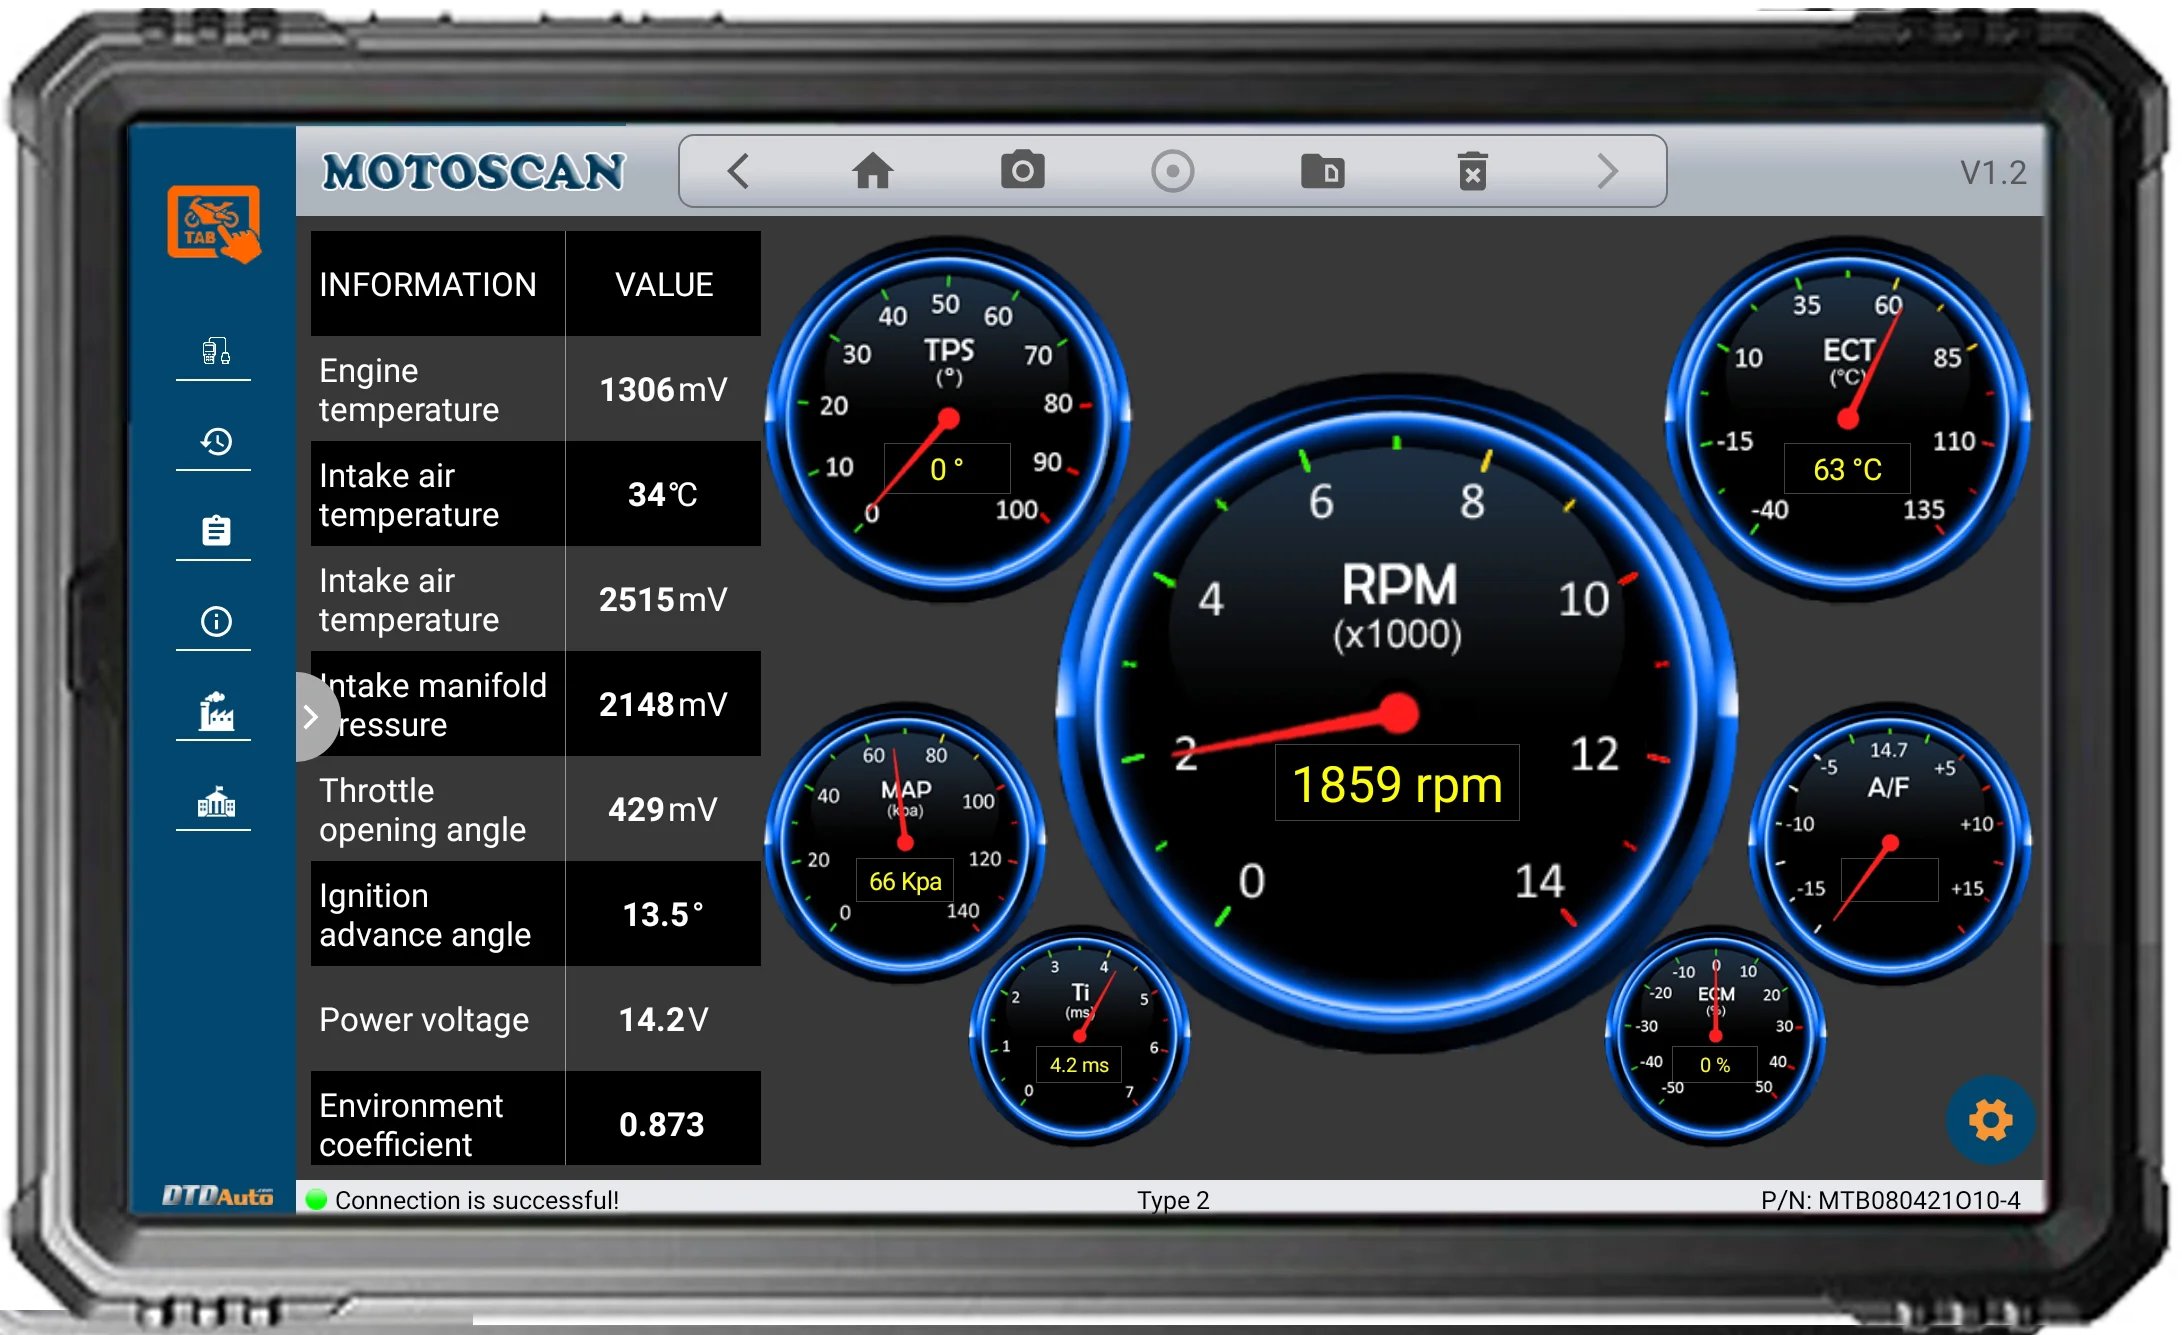Screen dimensions: 2182x1335
Task: Open the saved files folder icon
Action: [x=1322, y=171]
